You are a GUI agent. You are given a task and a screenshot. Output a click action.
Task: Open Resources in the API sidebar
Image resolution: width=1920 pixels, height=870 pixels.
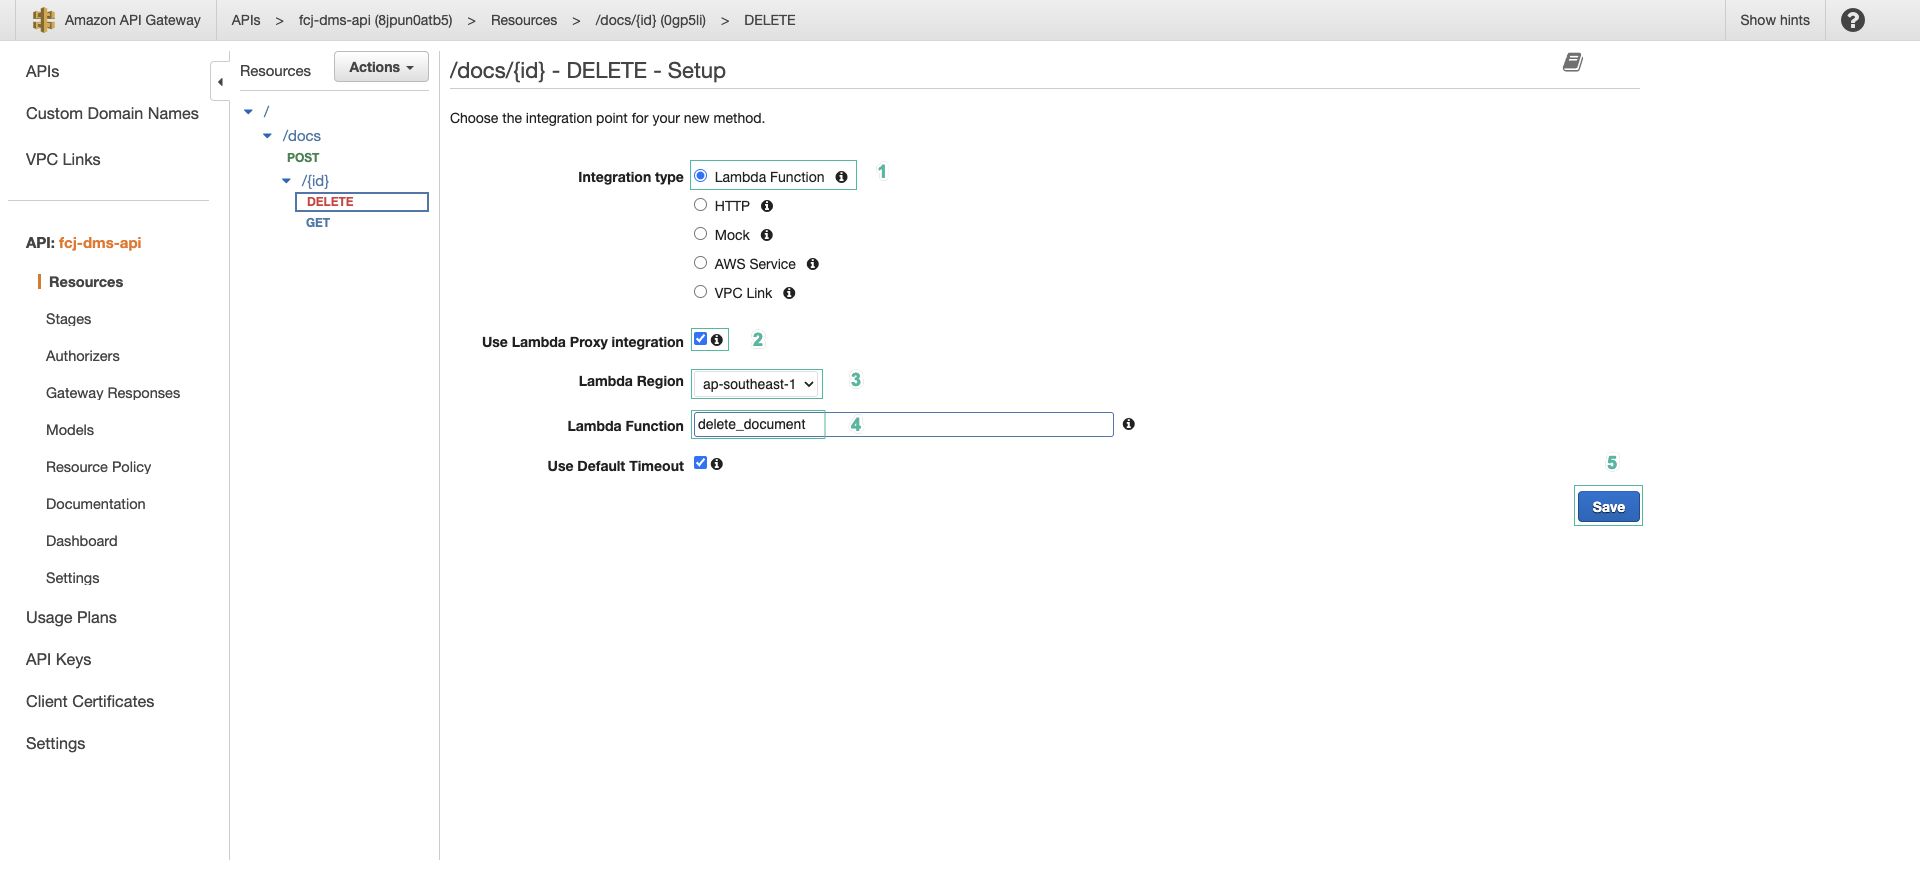(86, 282)
